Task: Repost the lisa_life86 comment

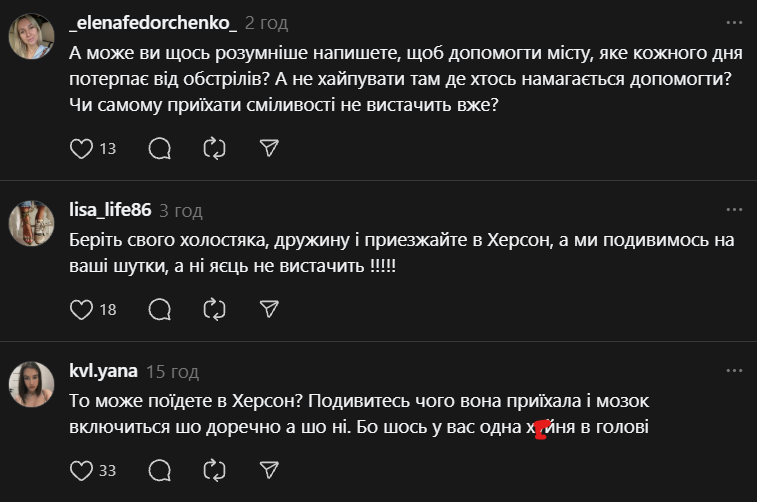Action: [x=214, y=309]
